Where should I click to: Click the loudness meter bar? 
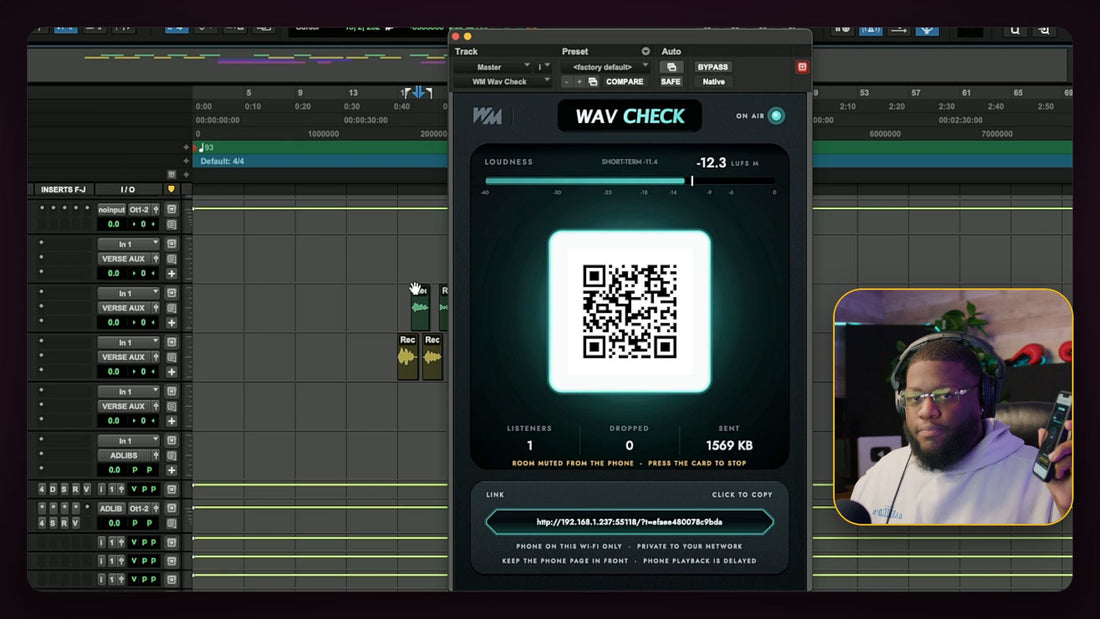630,181
